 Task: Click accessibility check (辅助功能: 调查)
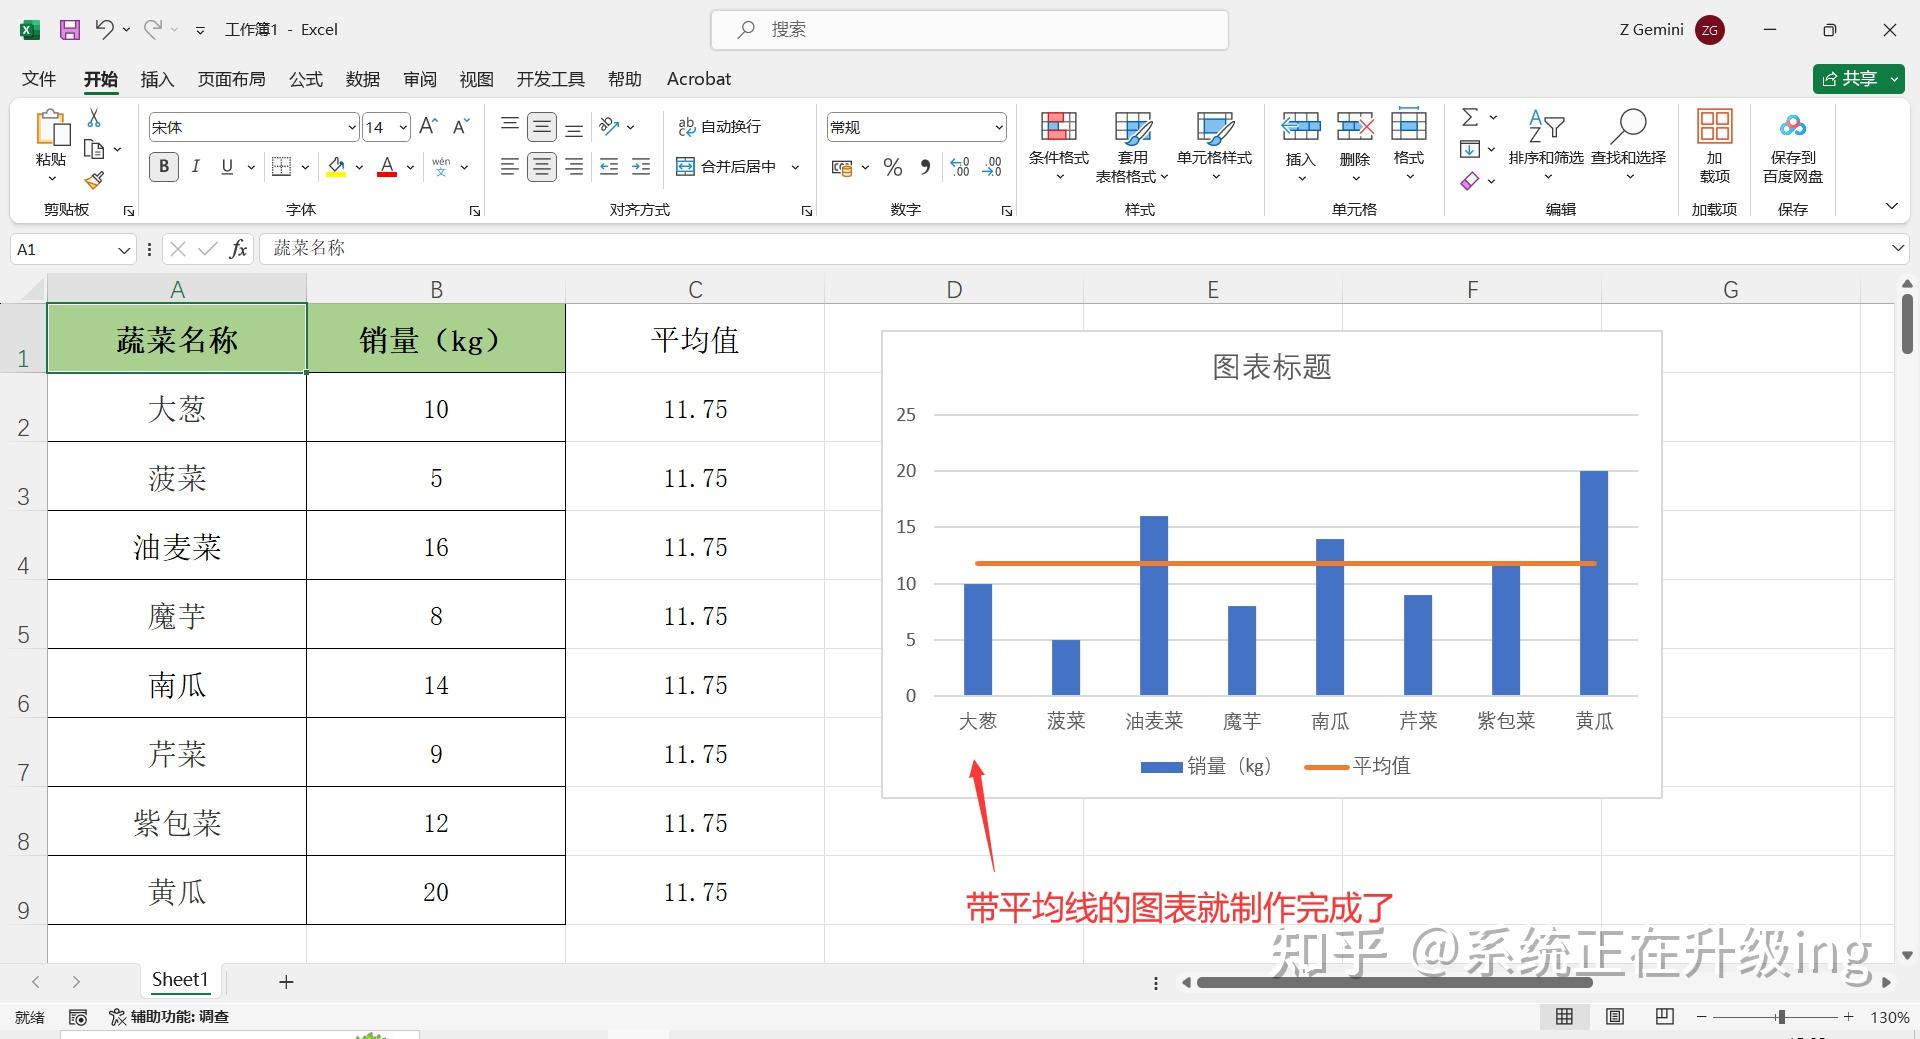tap(169, 1017)
